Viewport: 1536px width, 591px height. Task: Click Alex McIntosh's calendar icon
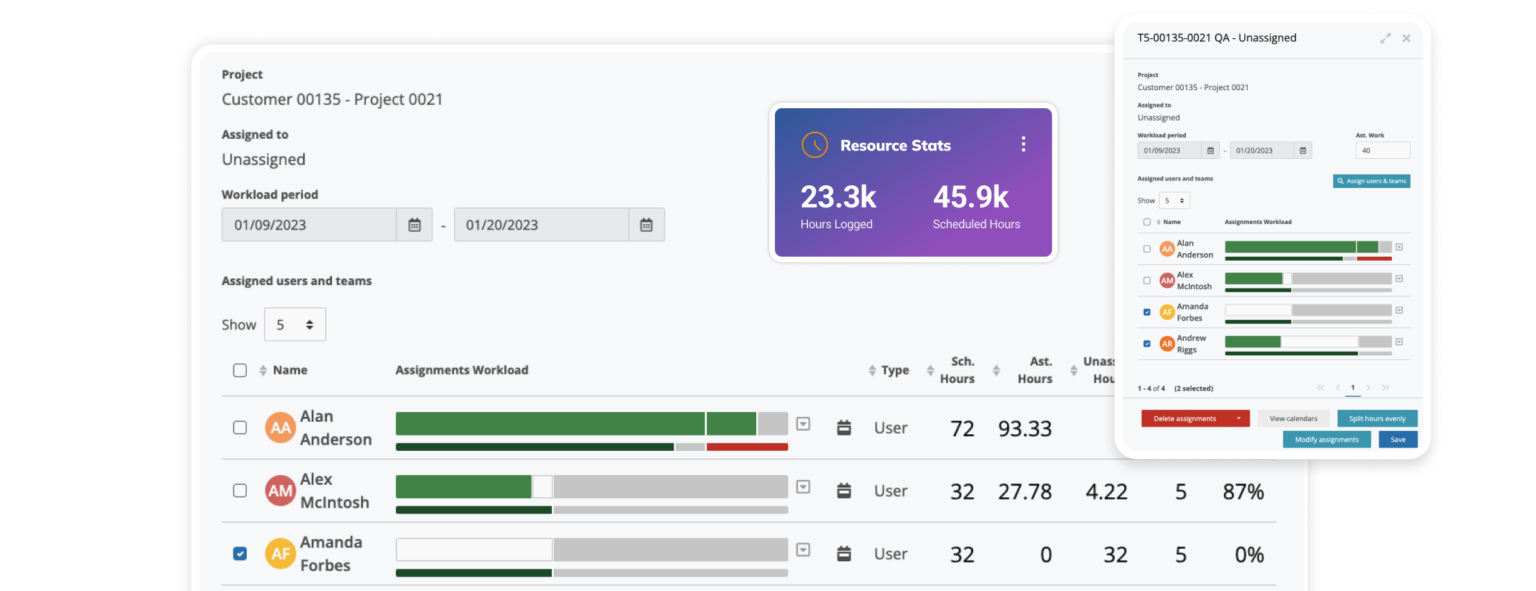844,490
